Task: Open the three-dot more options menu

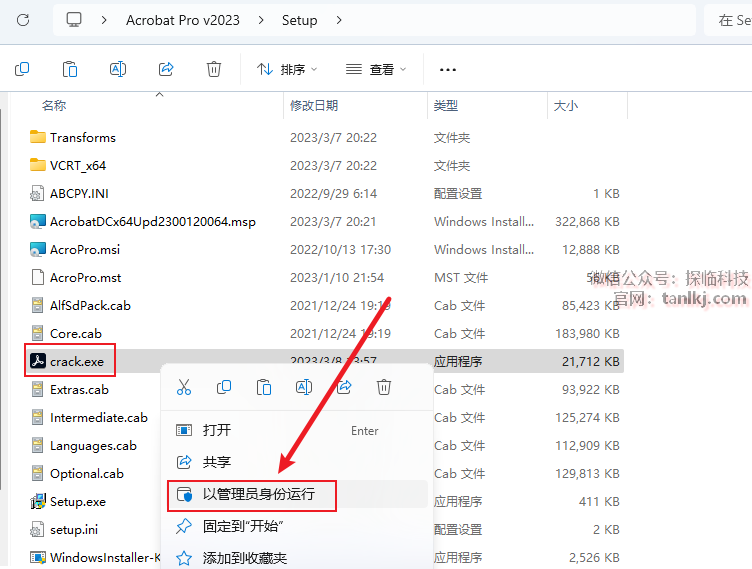Action: click(x=448, y=70)
